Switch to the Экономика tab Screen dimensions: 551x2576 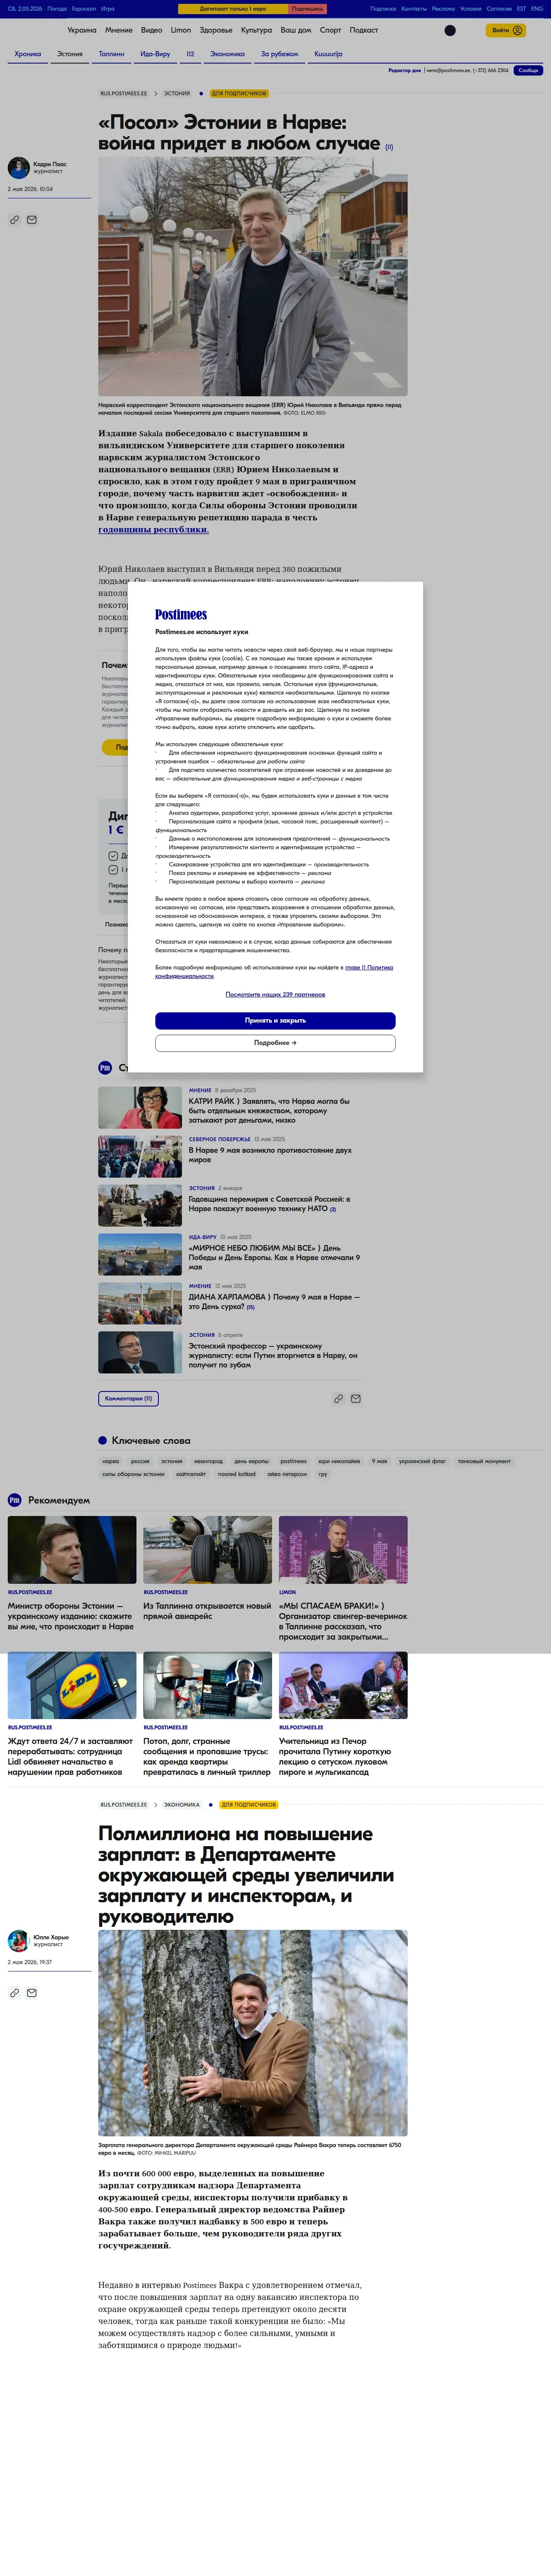[228, 54]
